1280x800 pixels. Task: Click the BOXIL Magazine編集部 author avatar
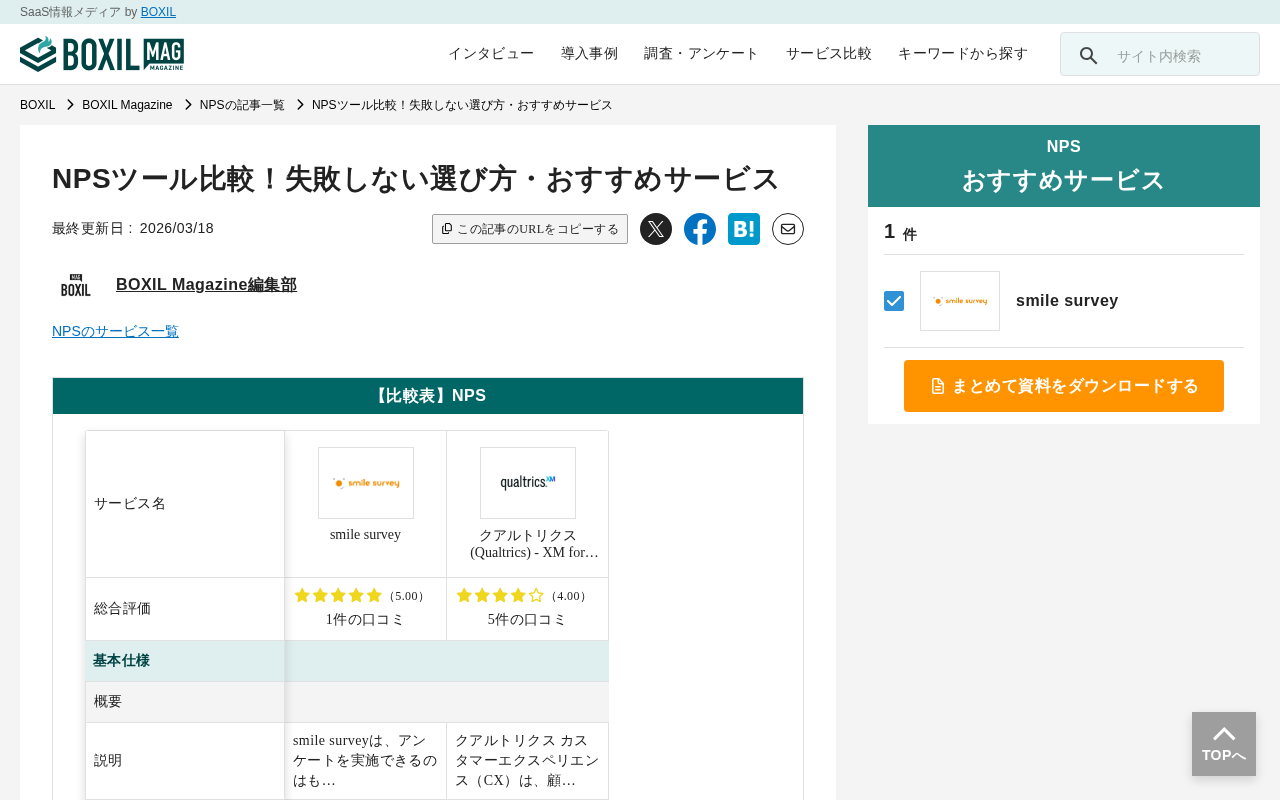(x=76, y=285)
